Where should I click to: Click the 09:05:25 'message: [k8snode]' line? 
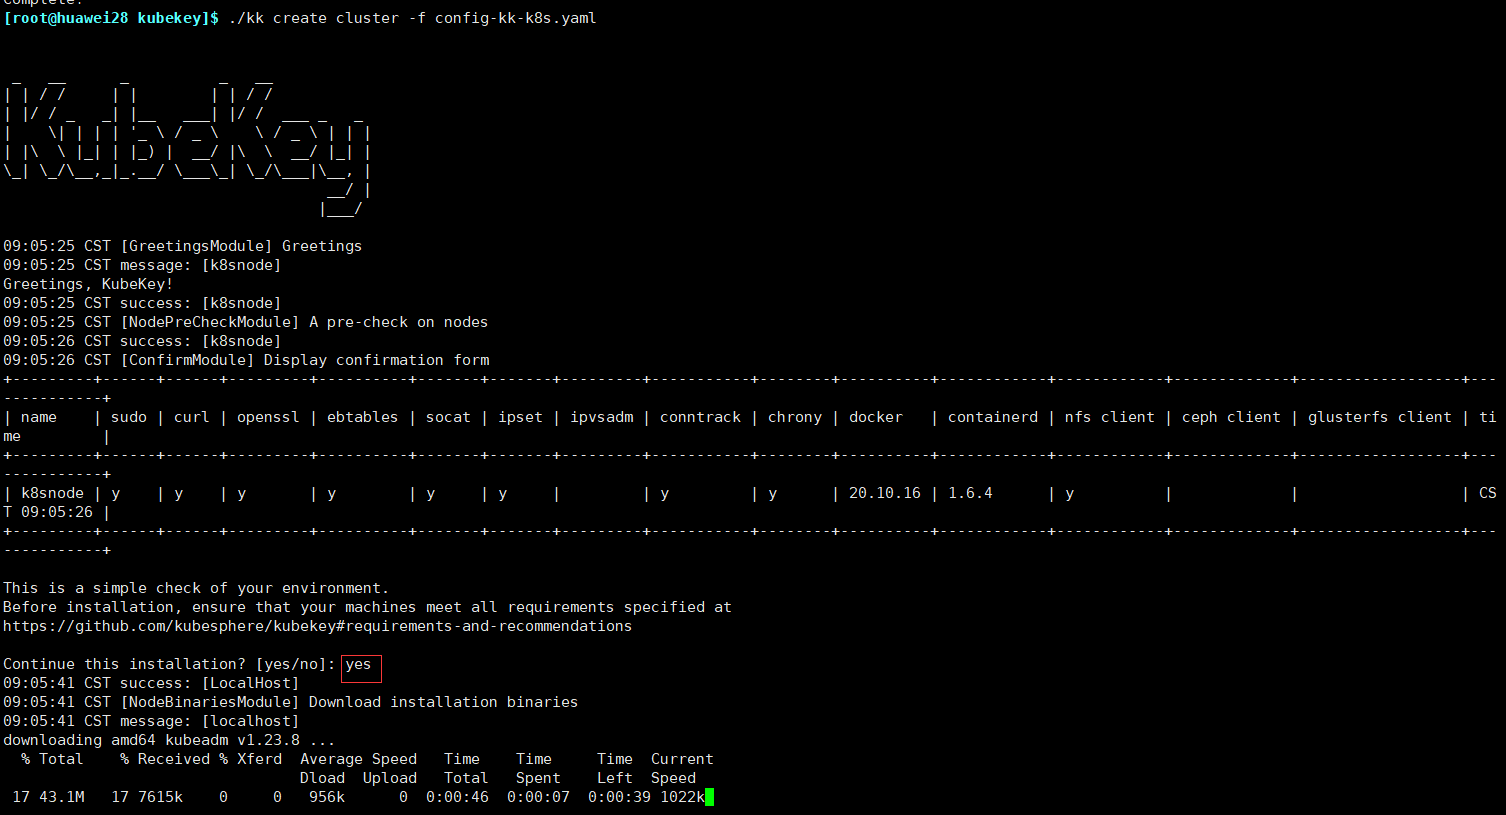pyautogui.click(x=142, y=265)
